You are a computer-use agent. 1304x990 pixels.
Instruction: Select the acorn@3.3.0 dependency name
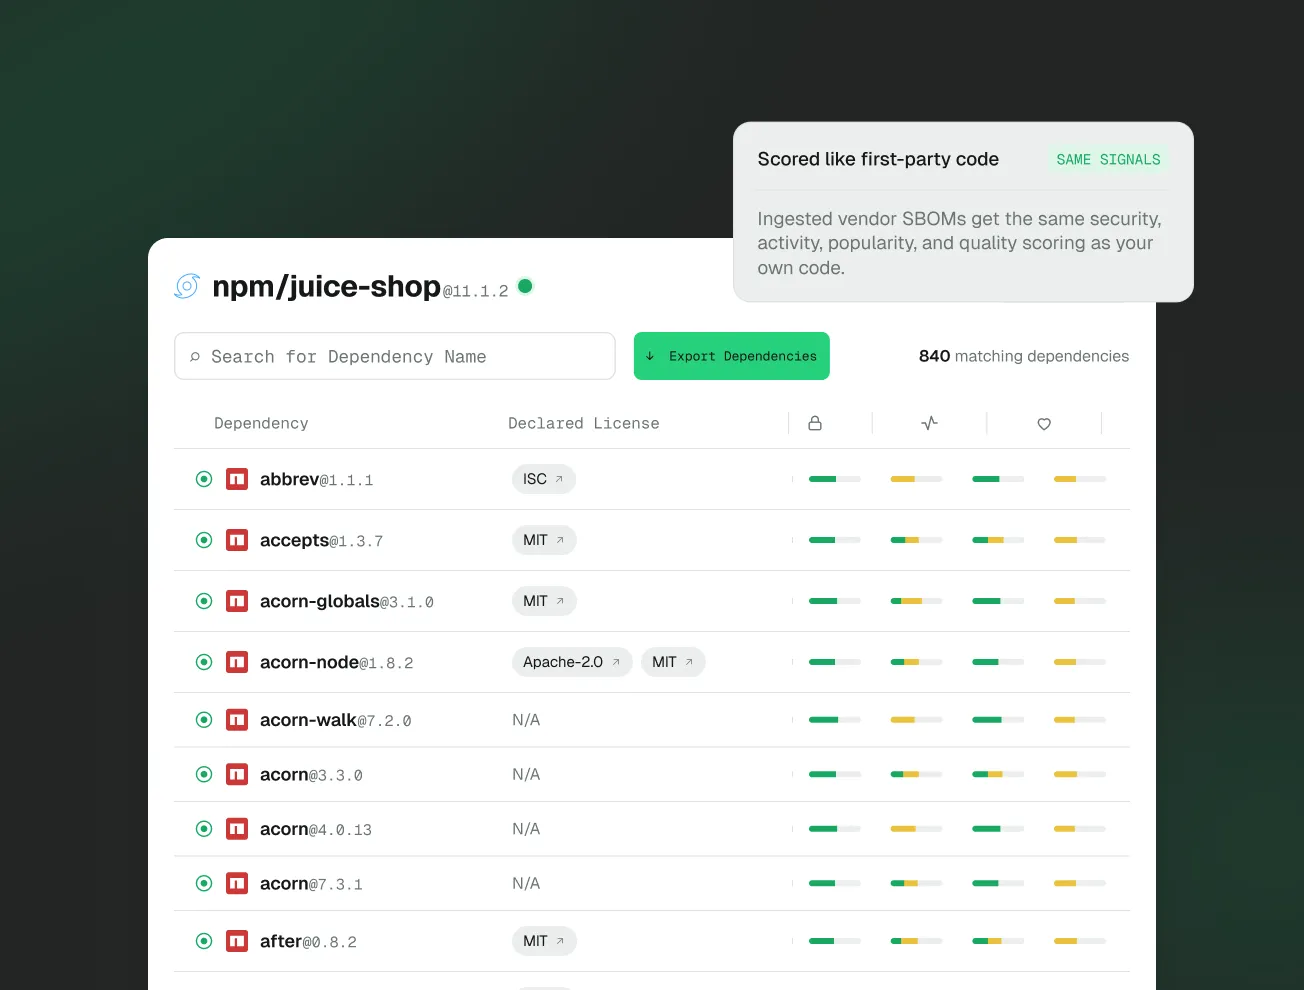click(311, 775)
